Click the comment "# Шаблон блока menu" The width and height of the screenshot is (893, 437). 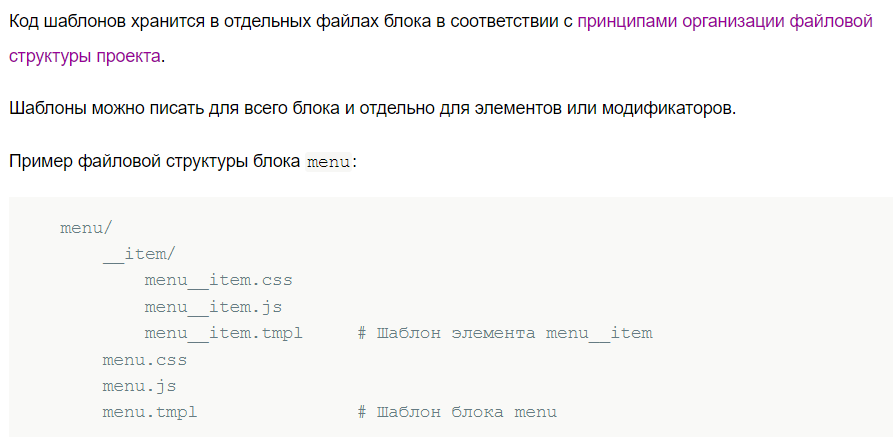457,413
